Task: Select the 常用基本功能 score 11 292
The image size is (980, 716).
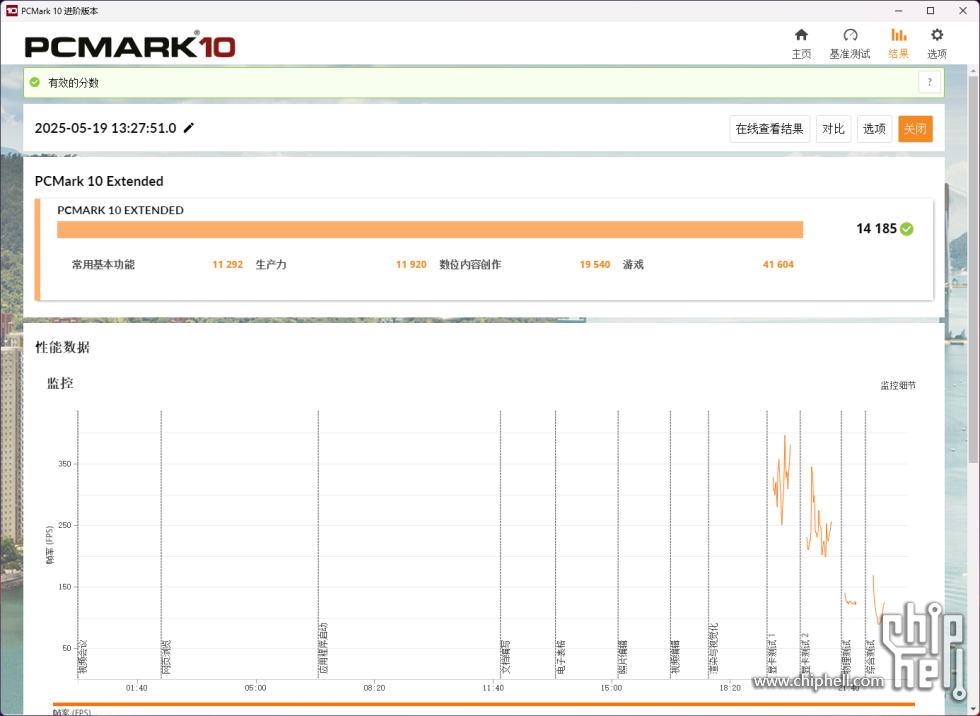Action: point(228,264)
